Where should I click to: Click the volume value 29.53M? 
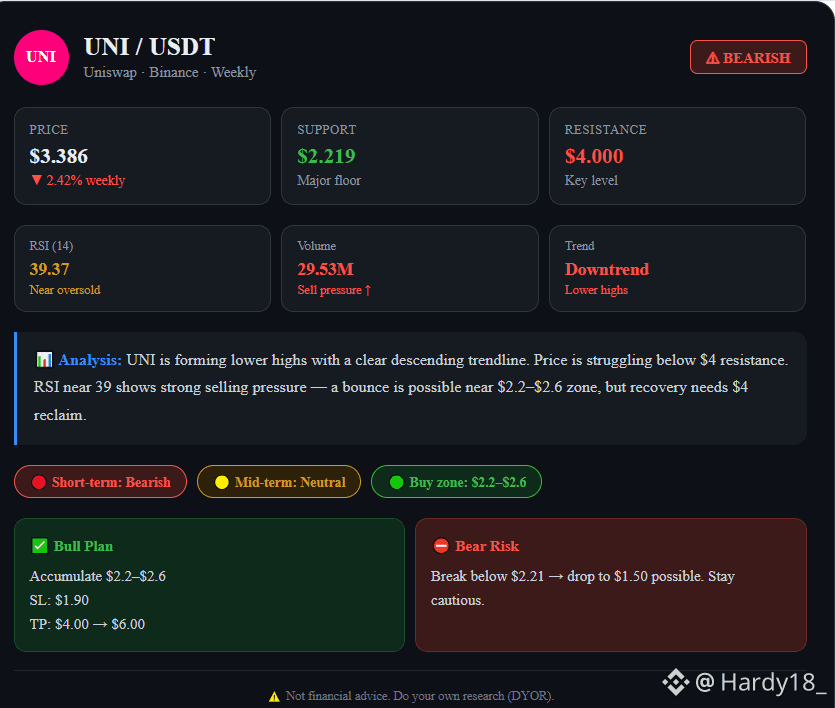point(325,269)
